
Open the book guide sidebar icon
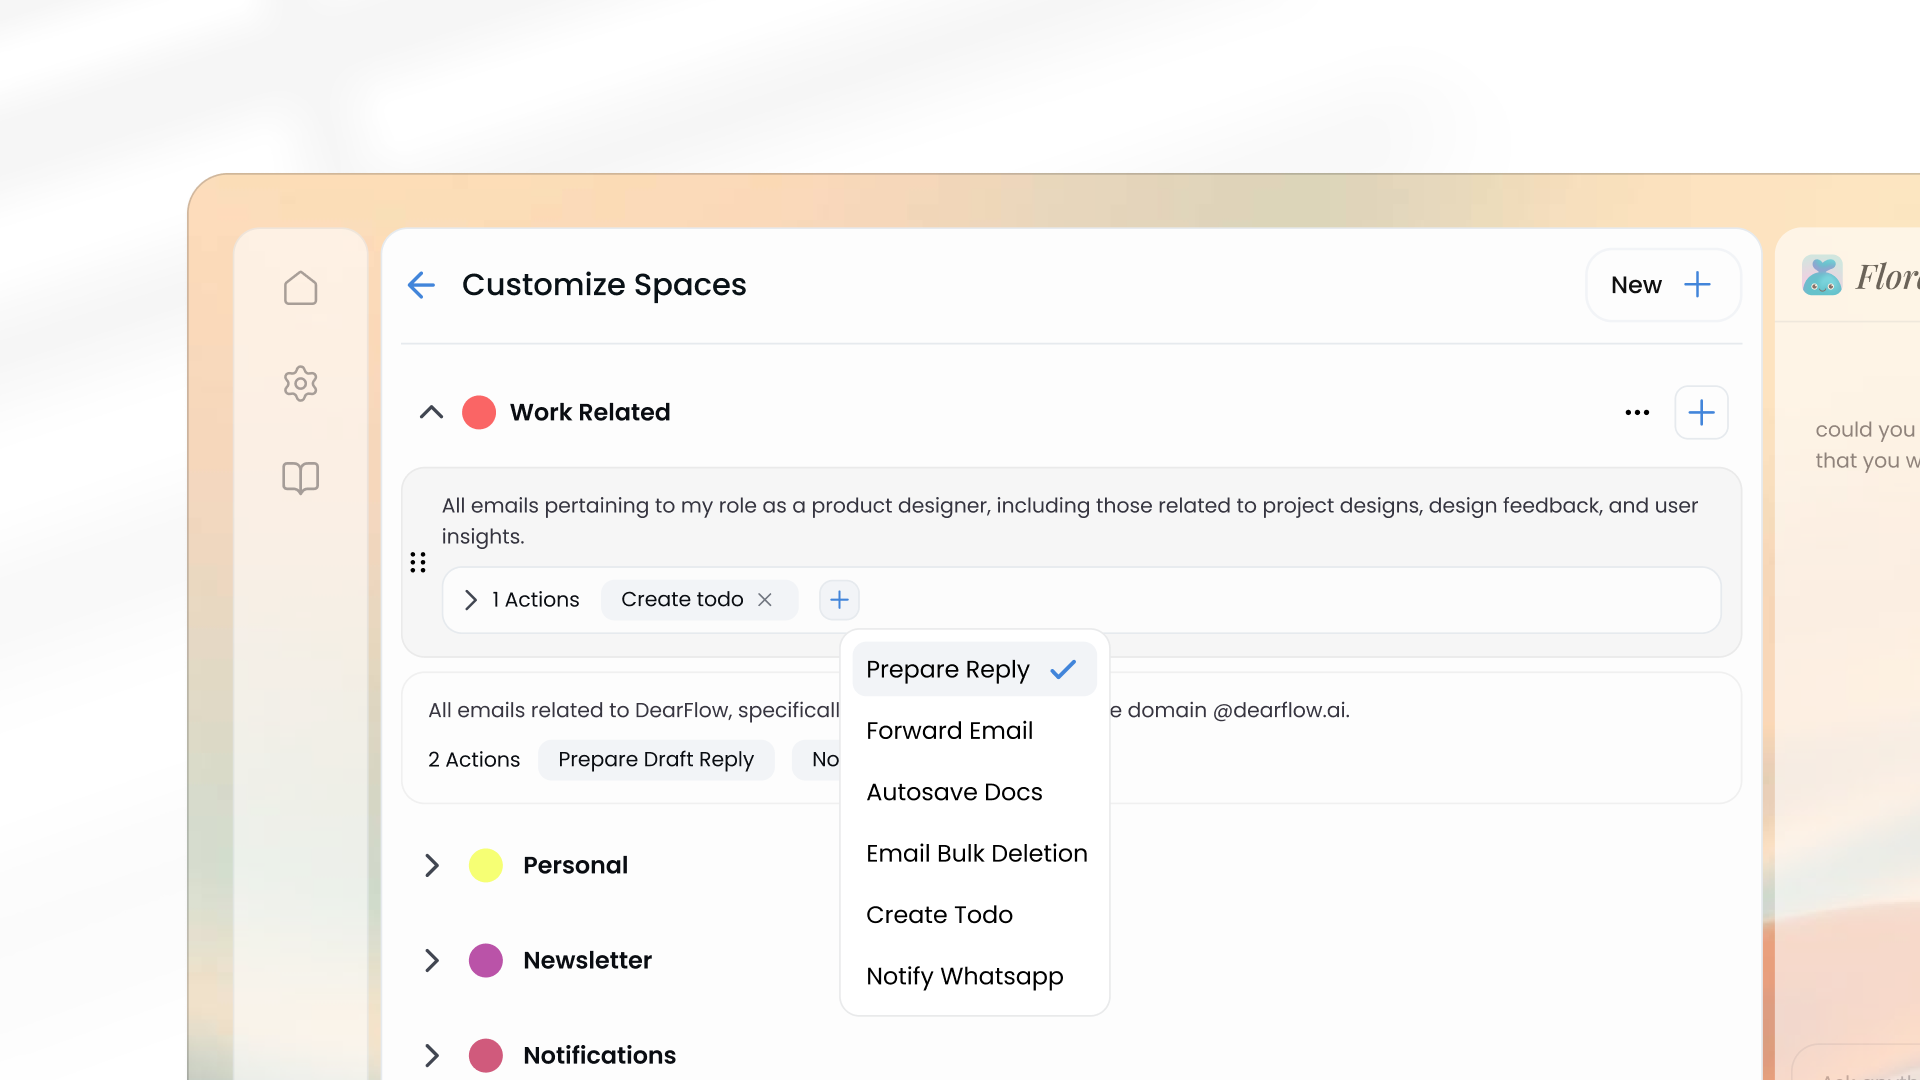pyautogui.click(x=300, y=478)
